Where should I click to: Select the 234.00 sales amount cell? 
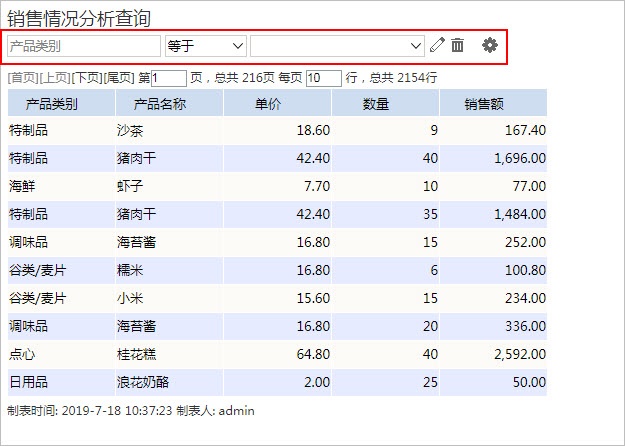point(493,299)
